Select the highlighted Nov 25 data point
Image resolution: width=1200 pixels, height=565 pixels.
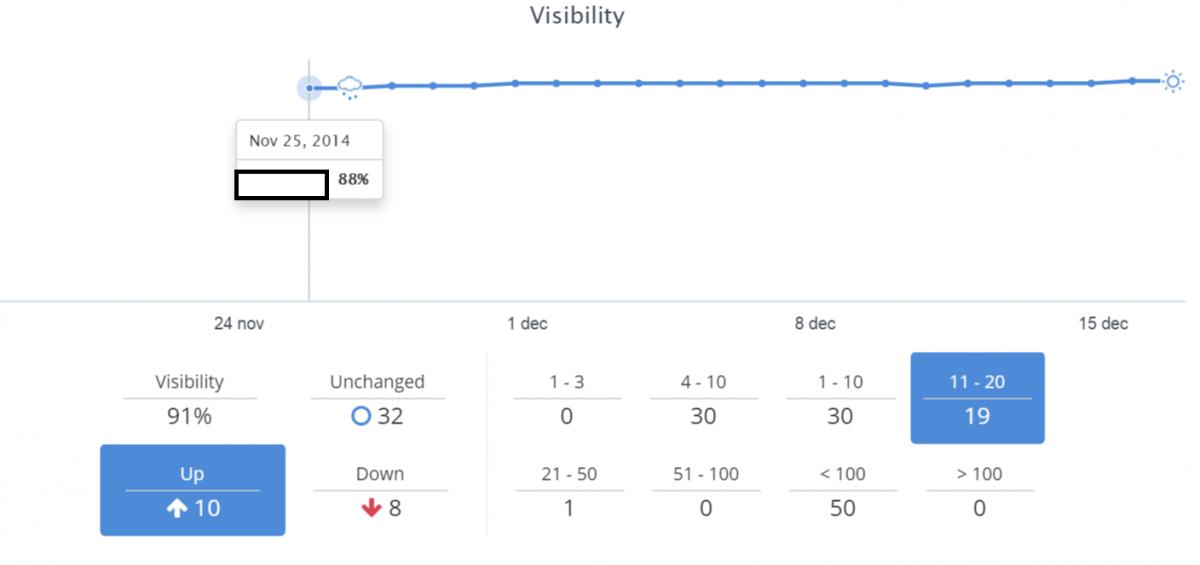coord(310,88)
